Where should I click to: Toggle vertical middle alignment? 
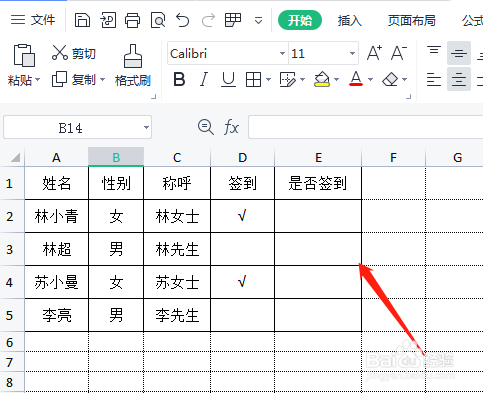pyautogui.click(x=459, y=53)
